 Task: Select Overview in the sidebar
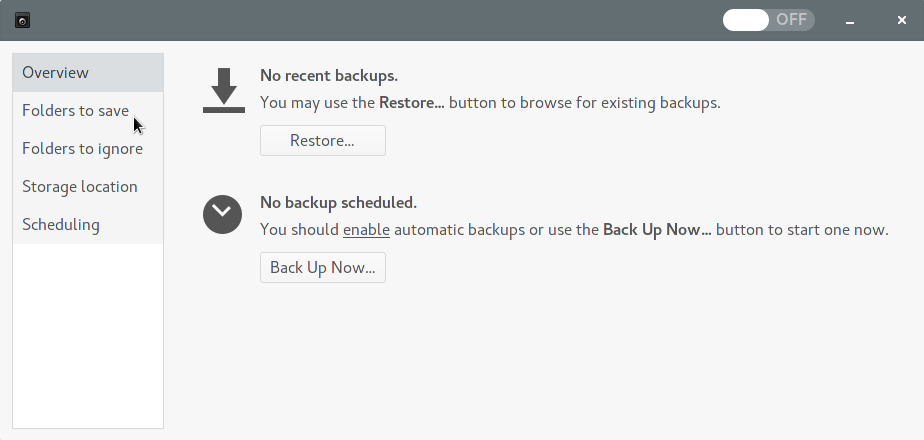coord(88,72)
